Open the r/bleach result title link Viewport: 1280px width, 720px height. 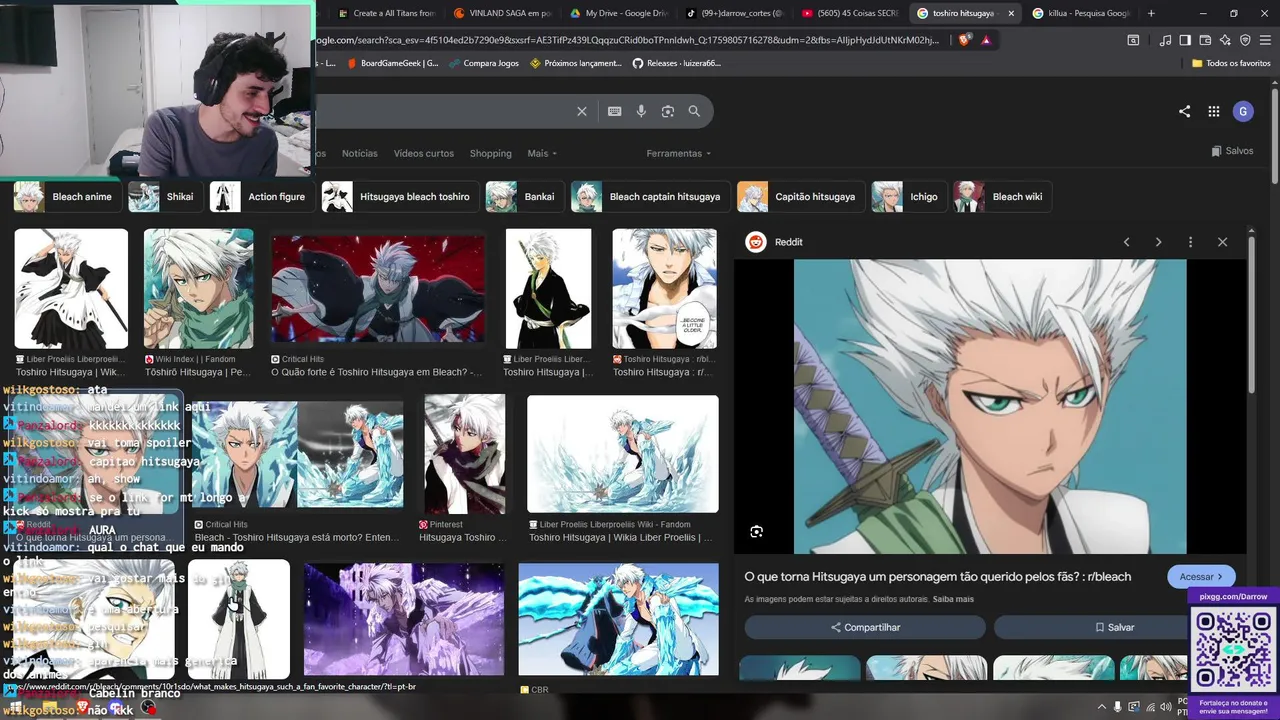(937, 576)
